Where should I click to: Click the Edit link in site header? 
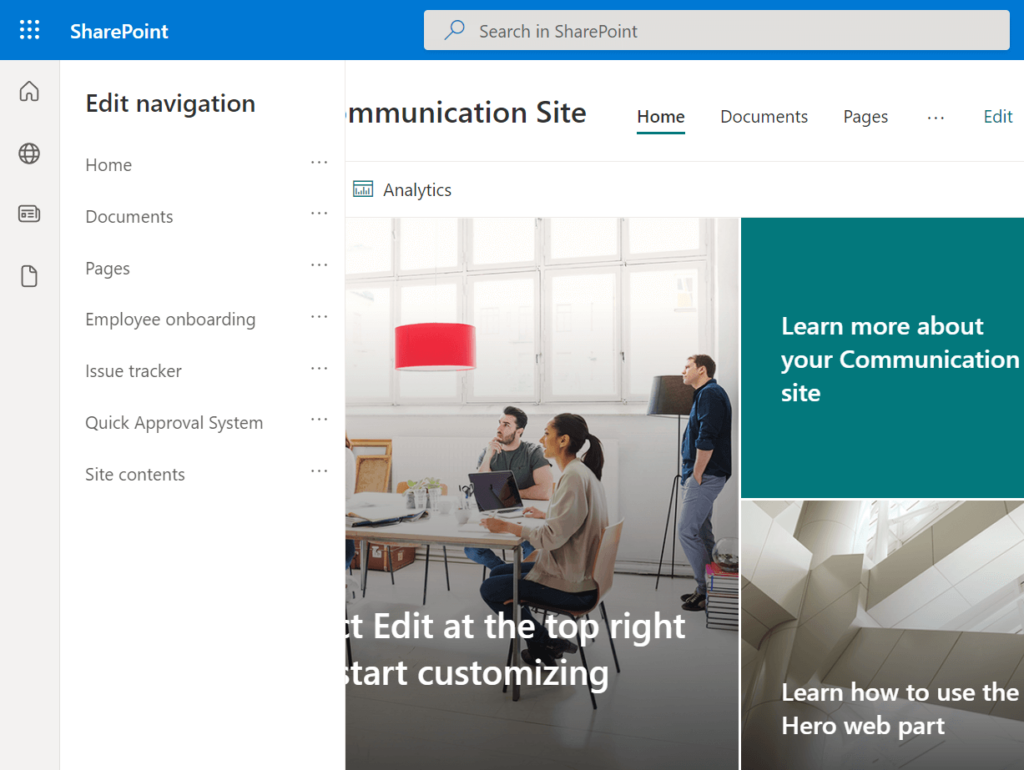coord(998,116)
